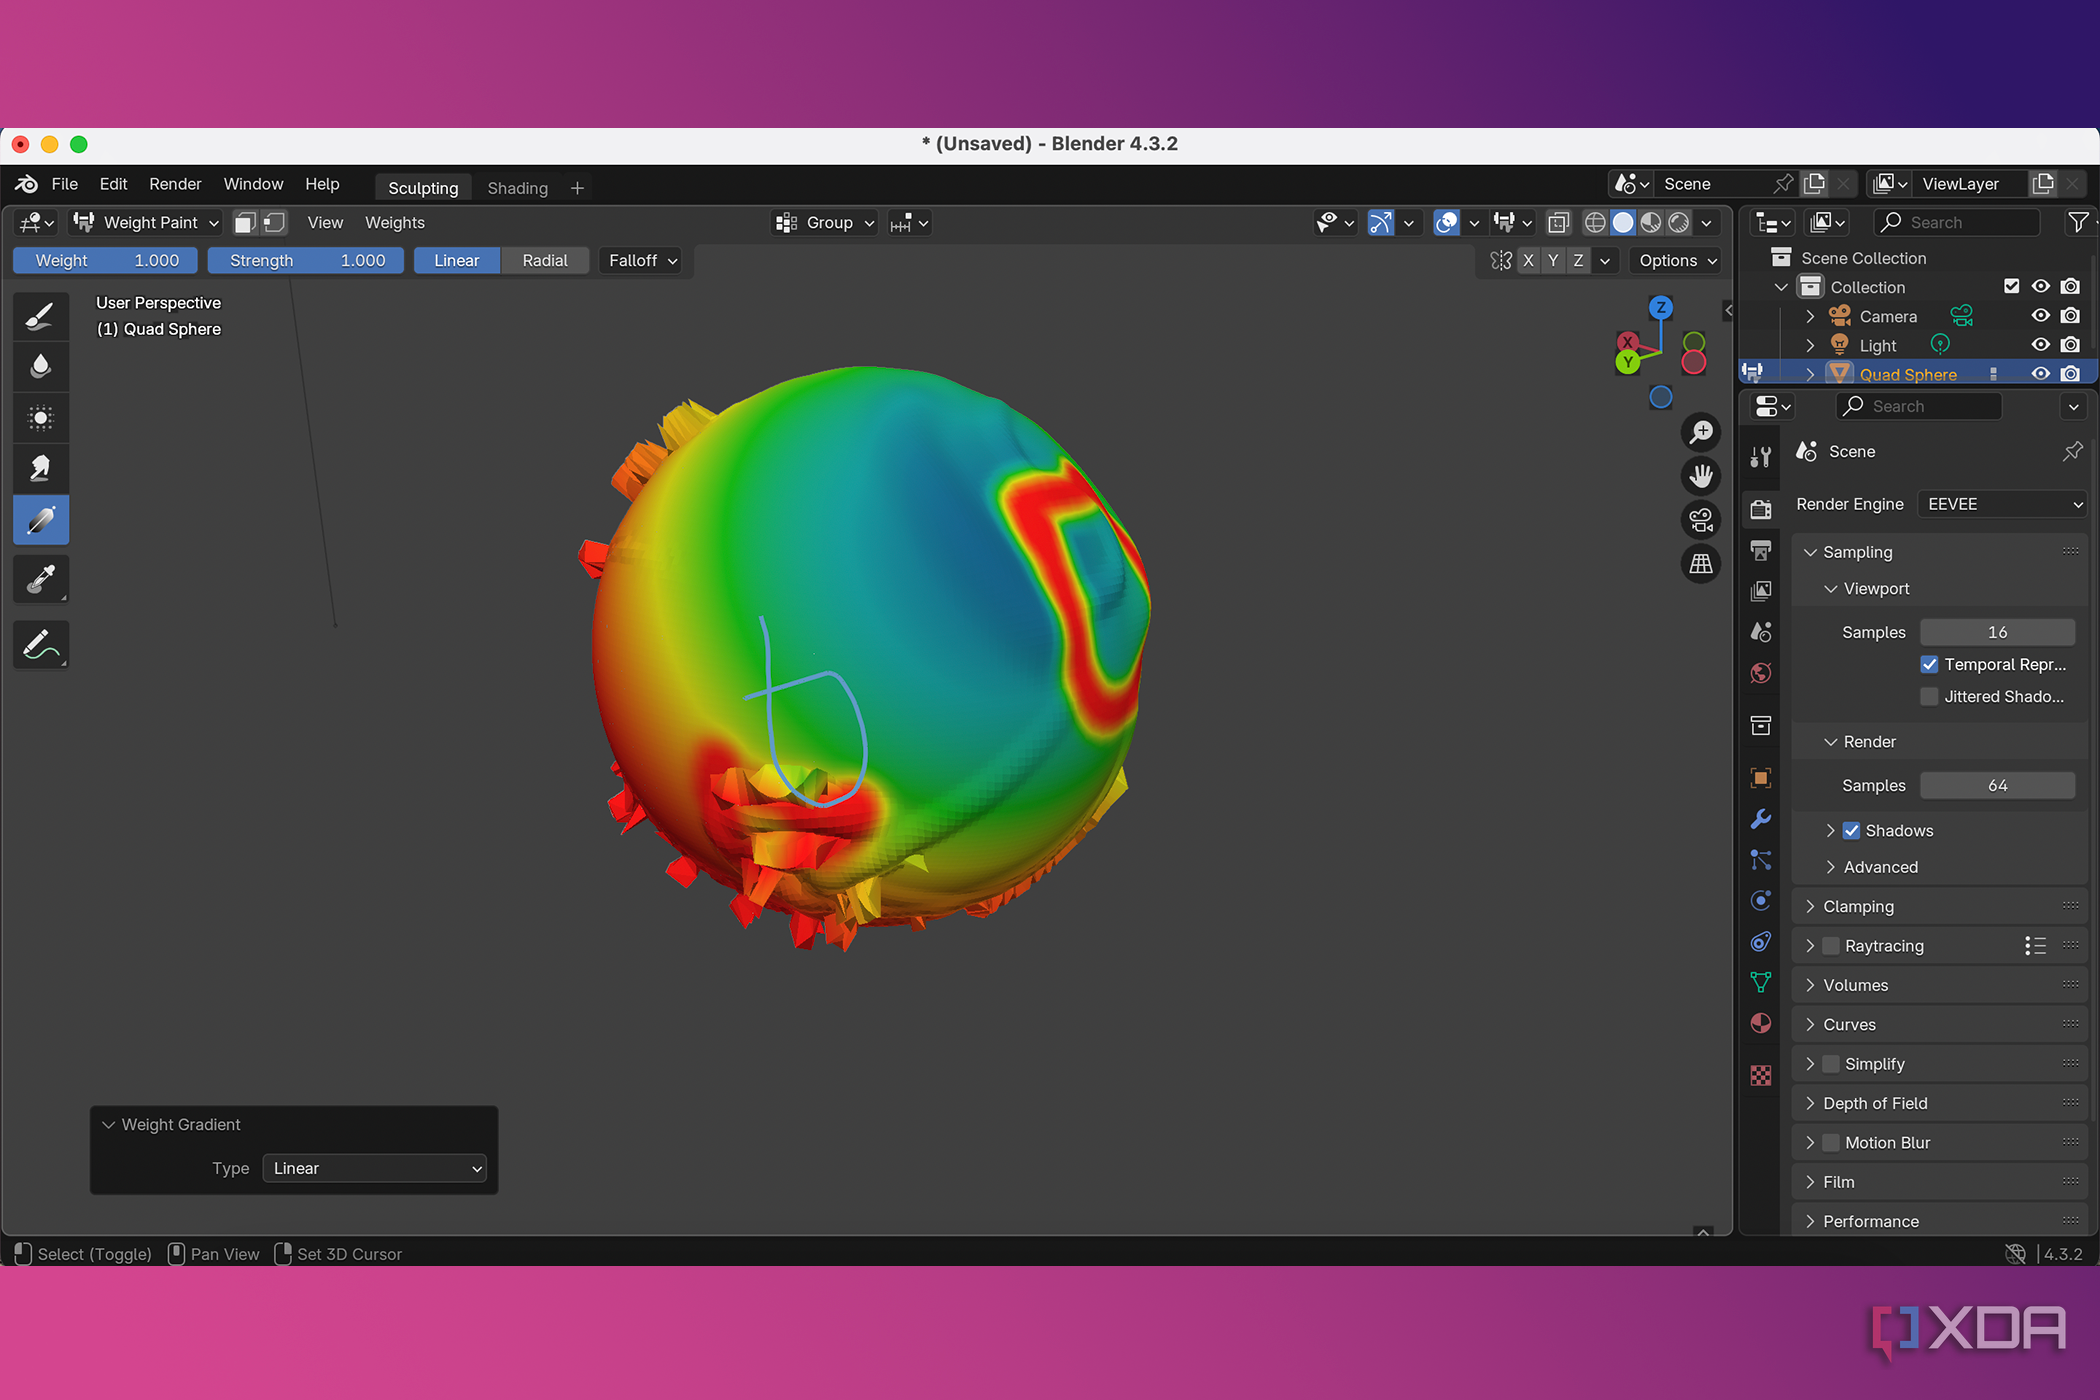
Task: Switch to the Shading workspace tab
Action: (x=517, y=188)
